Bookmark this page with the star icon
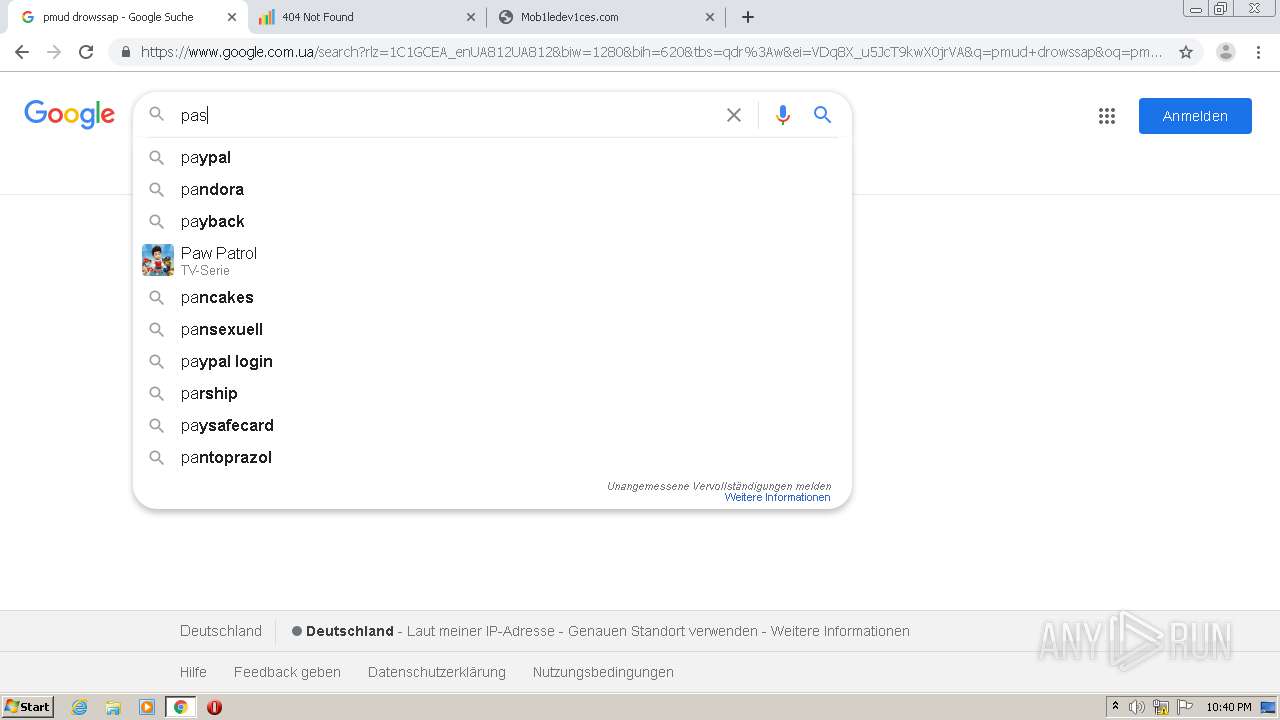The image size is (1280, 720). click(x=1186, y=52)
